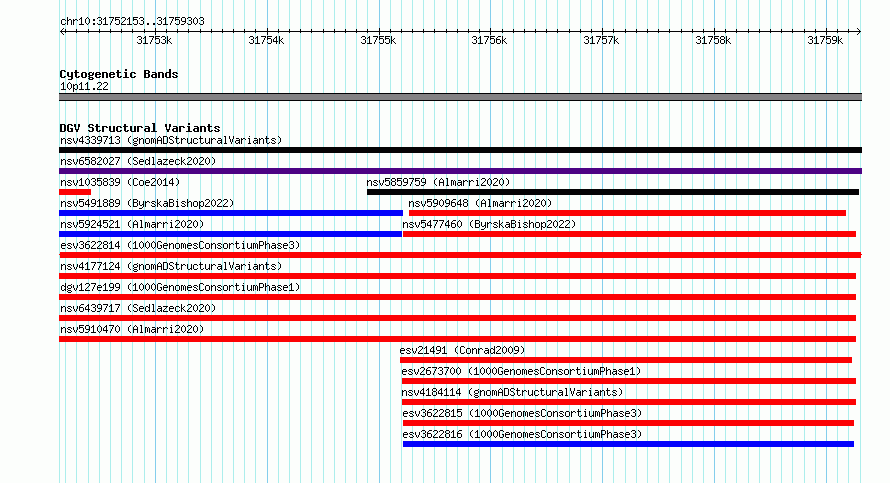Select the red nsv4177124 variant bar
The width and height of the screenshot is (890, 483).
coord(457,276)
